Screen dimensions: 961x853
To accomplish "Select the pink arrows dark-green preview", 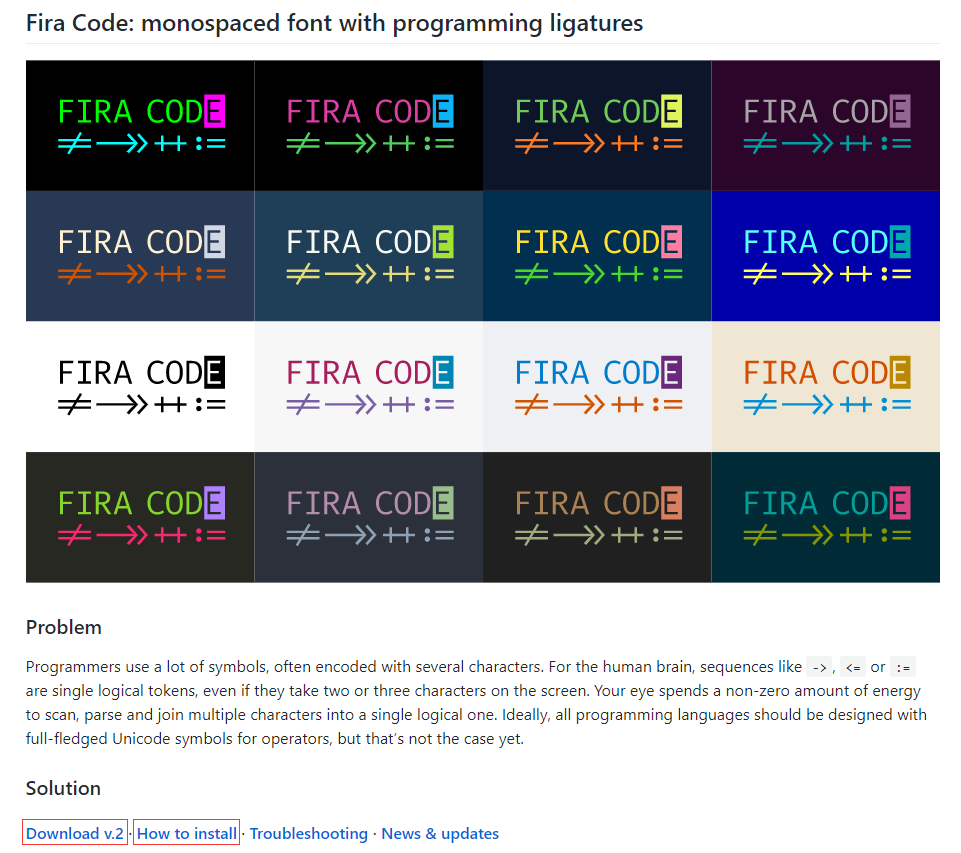I will (140, 517).
